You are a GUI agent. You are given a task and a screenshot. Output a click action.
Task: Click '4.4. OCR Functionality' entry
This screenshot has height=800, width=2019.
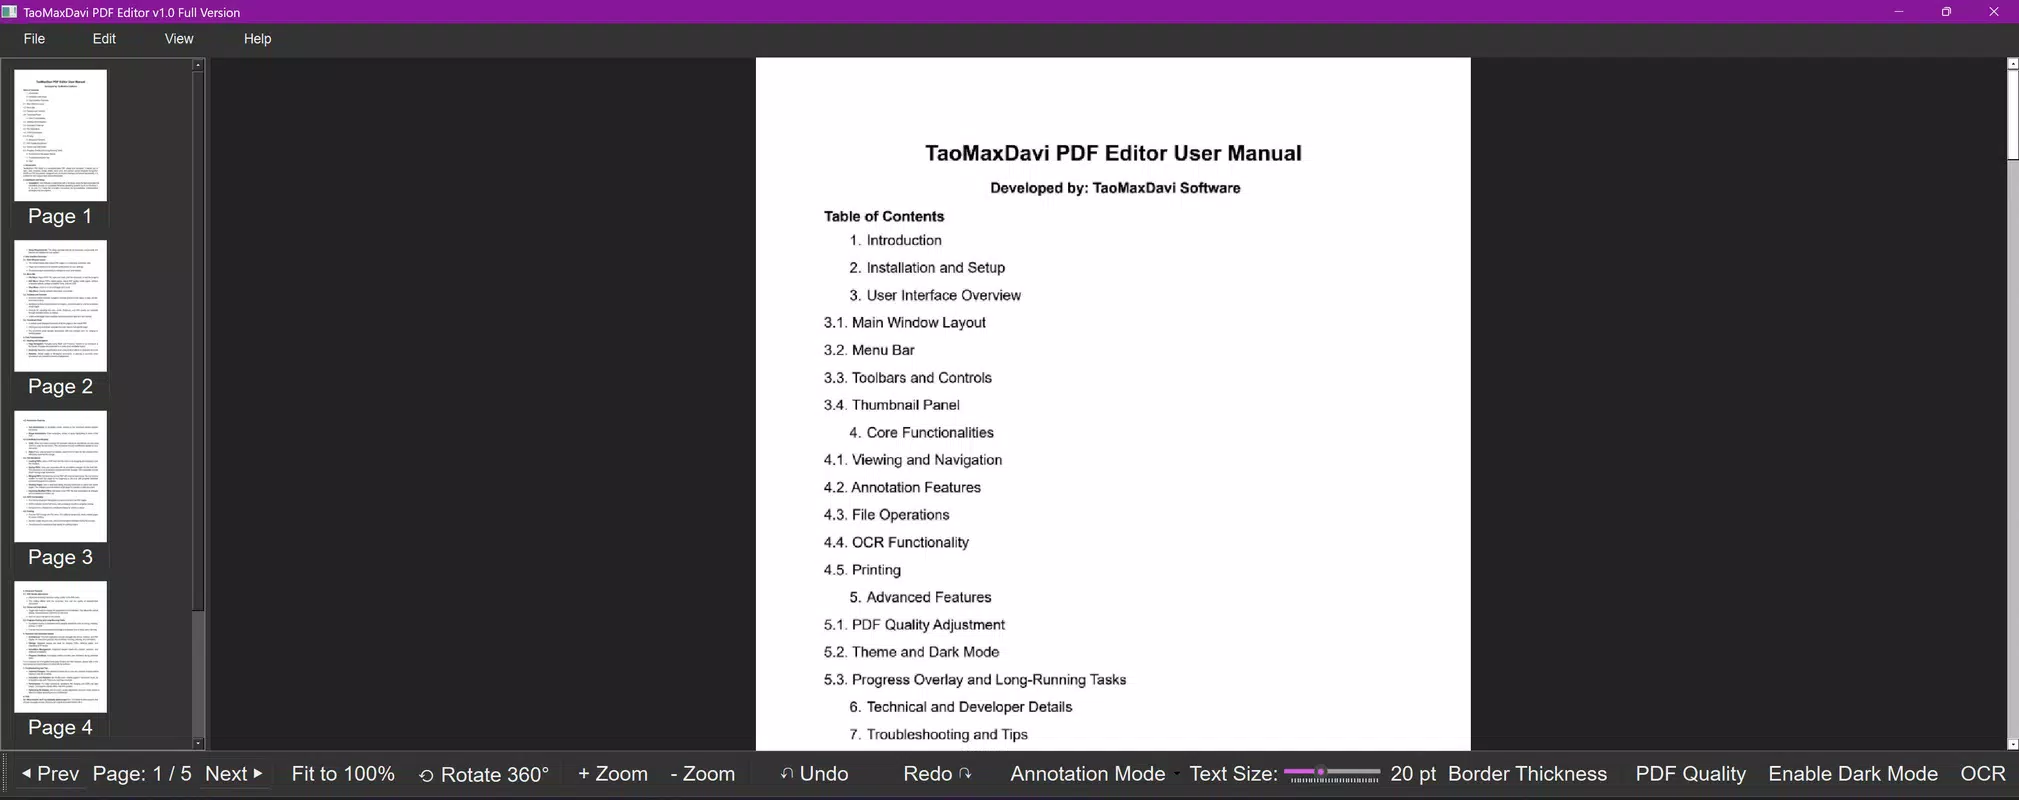[x=896, y=542]
